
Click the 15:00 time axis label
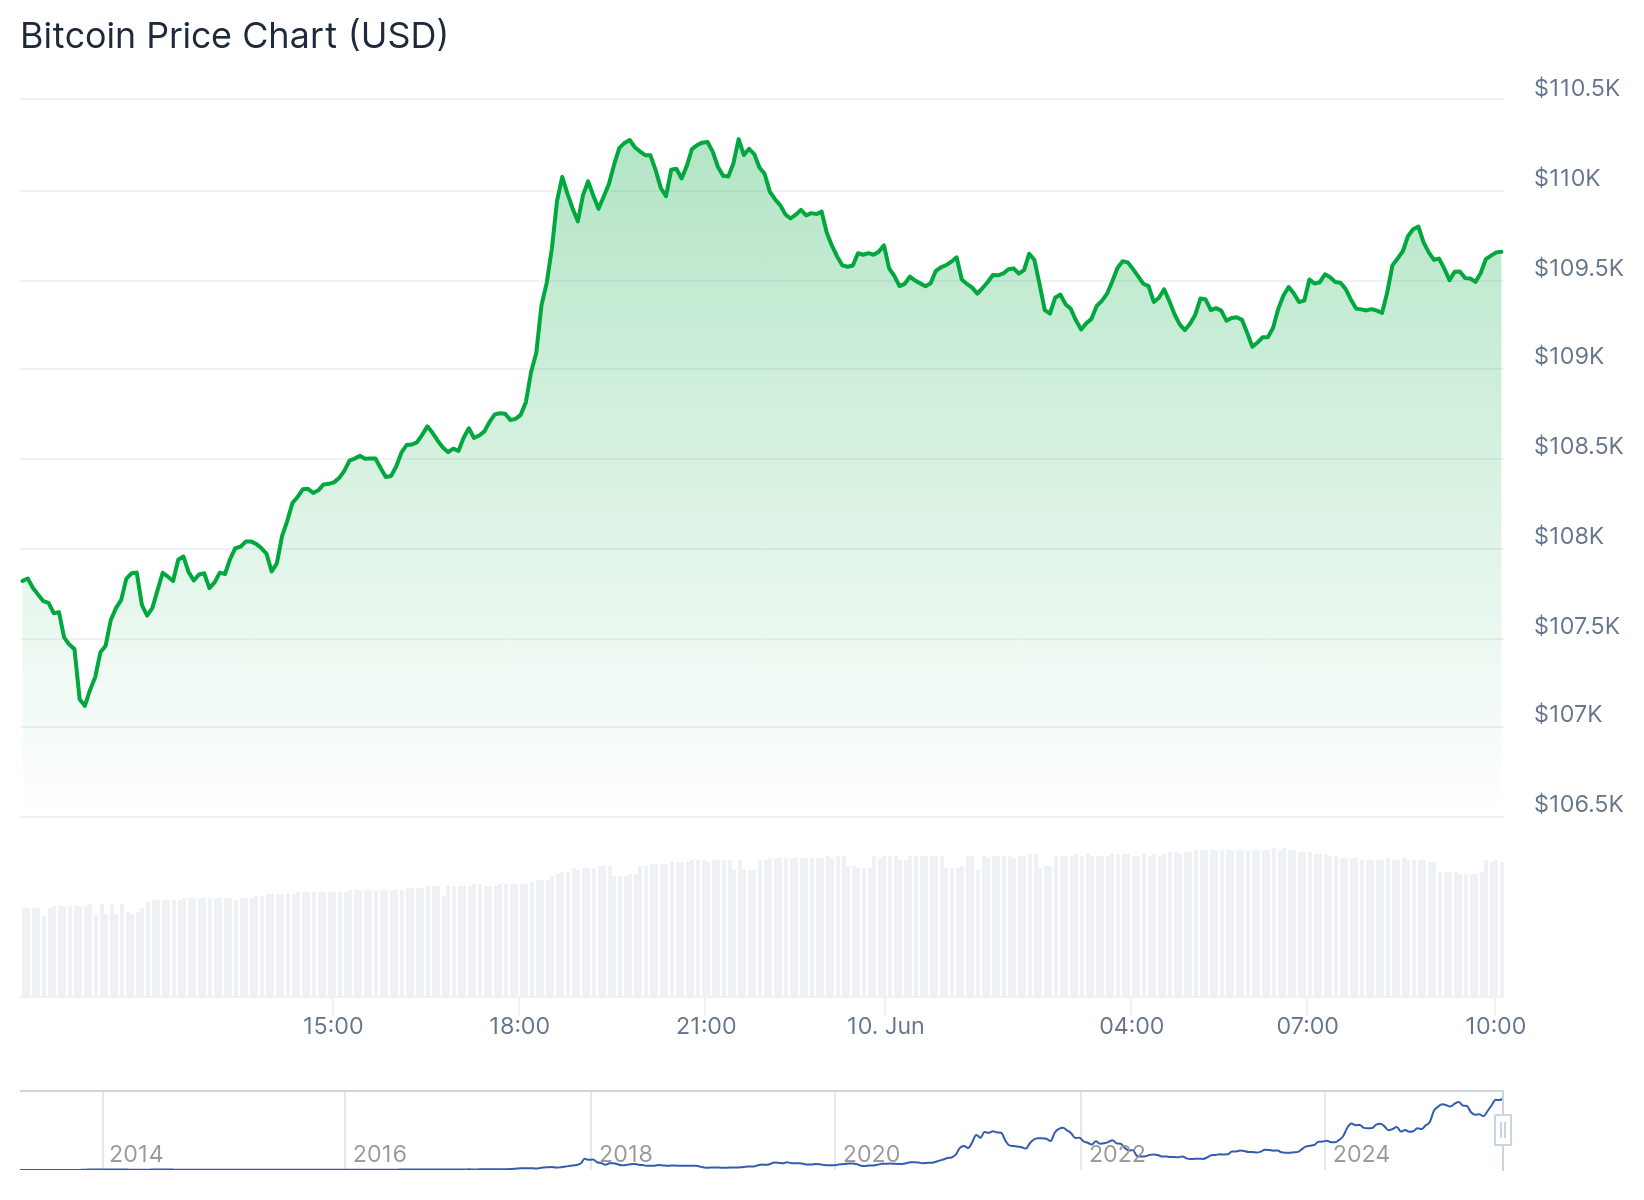pos(333,1026)
